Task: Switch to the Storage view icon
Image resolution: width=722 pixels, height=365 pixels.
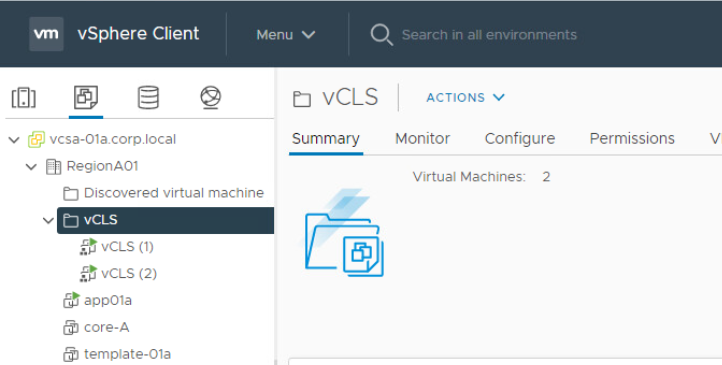Action: 148,97
